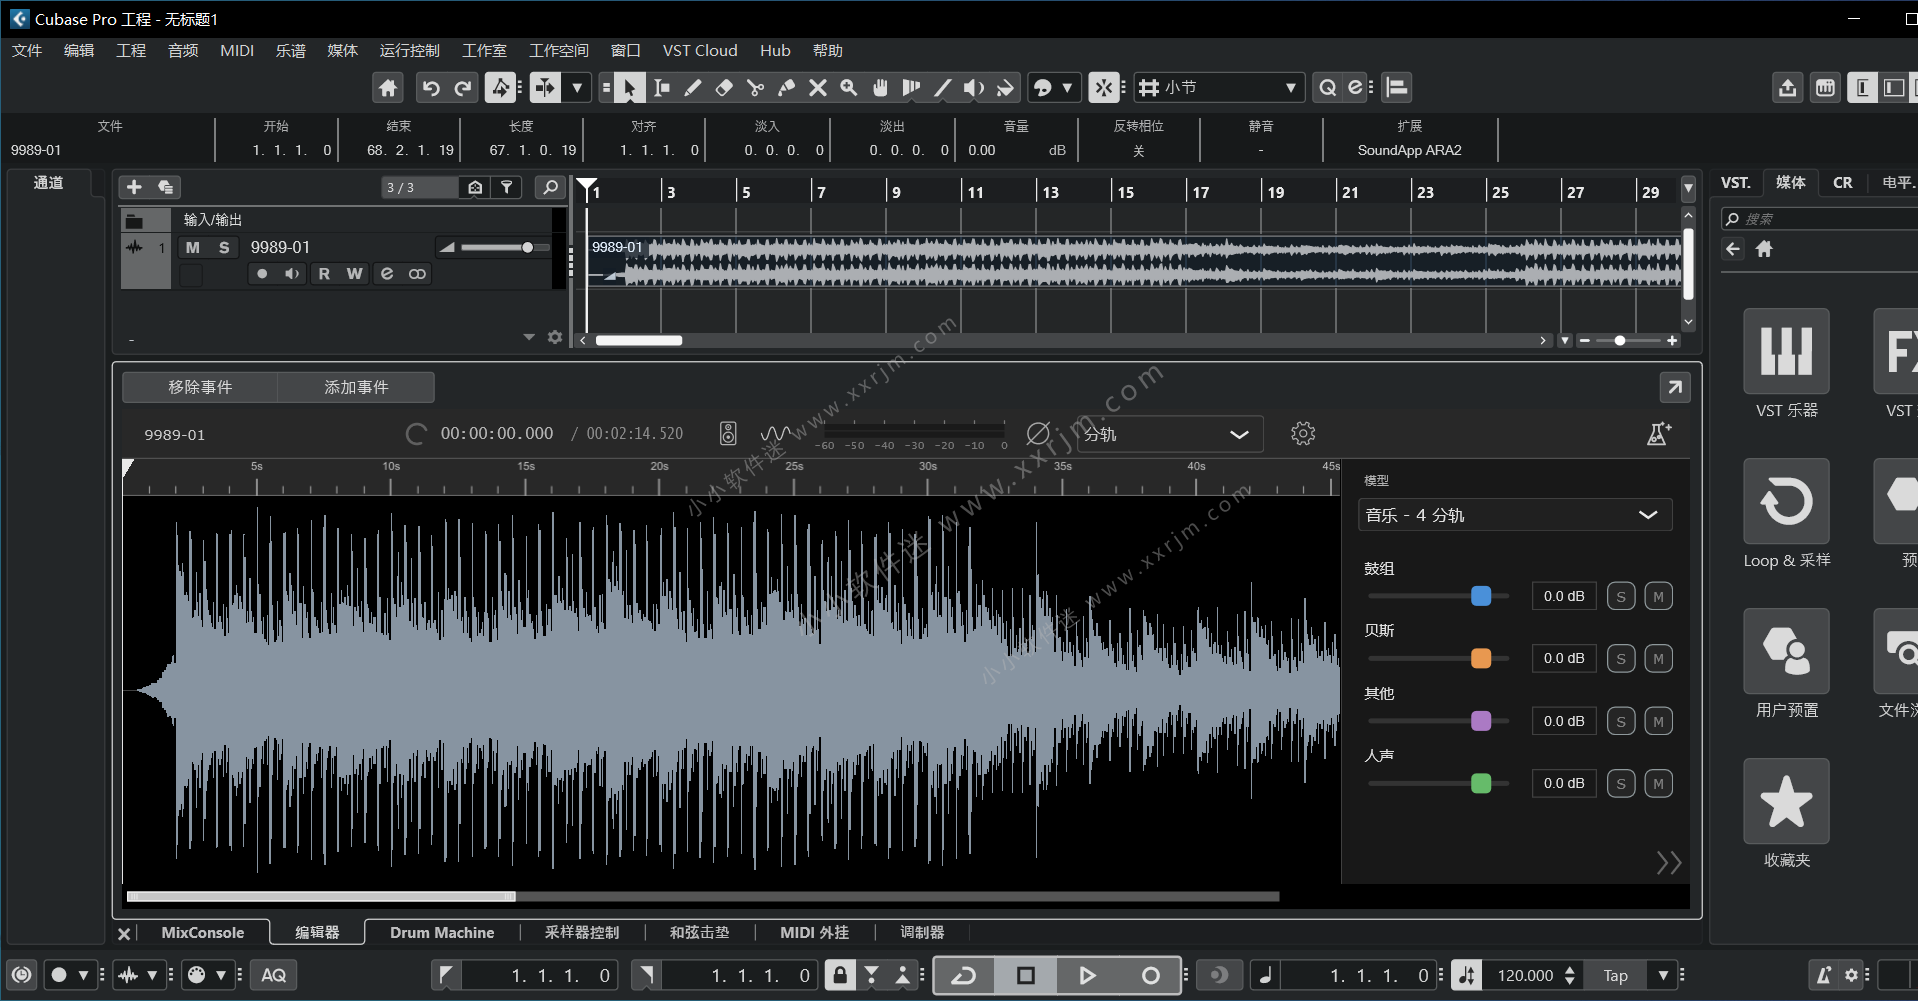Solo track 9989-01 with S button

point(224,248)
